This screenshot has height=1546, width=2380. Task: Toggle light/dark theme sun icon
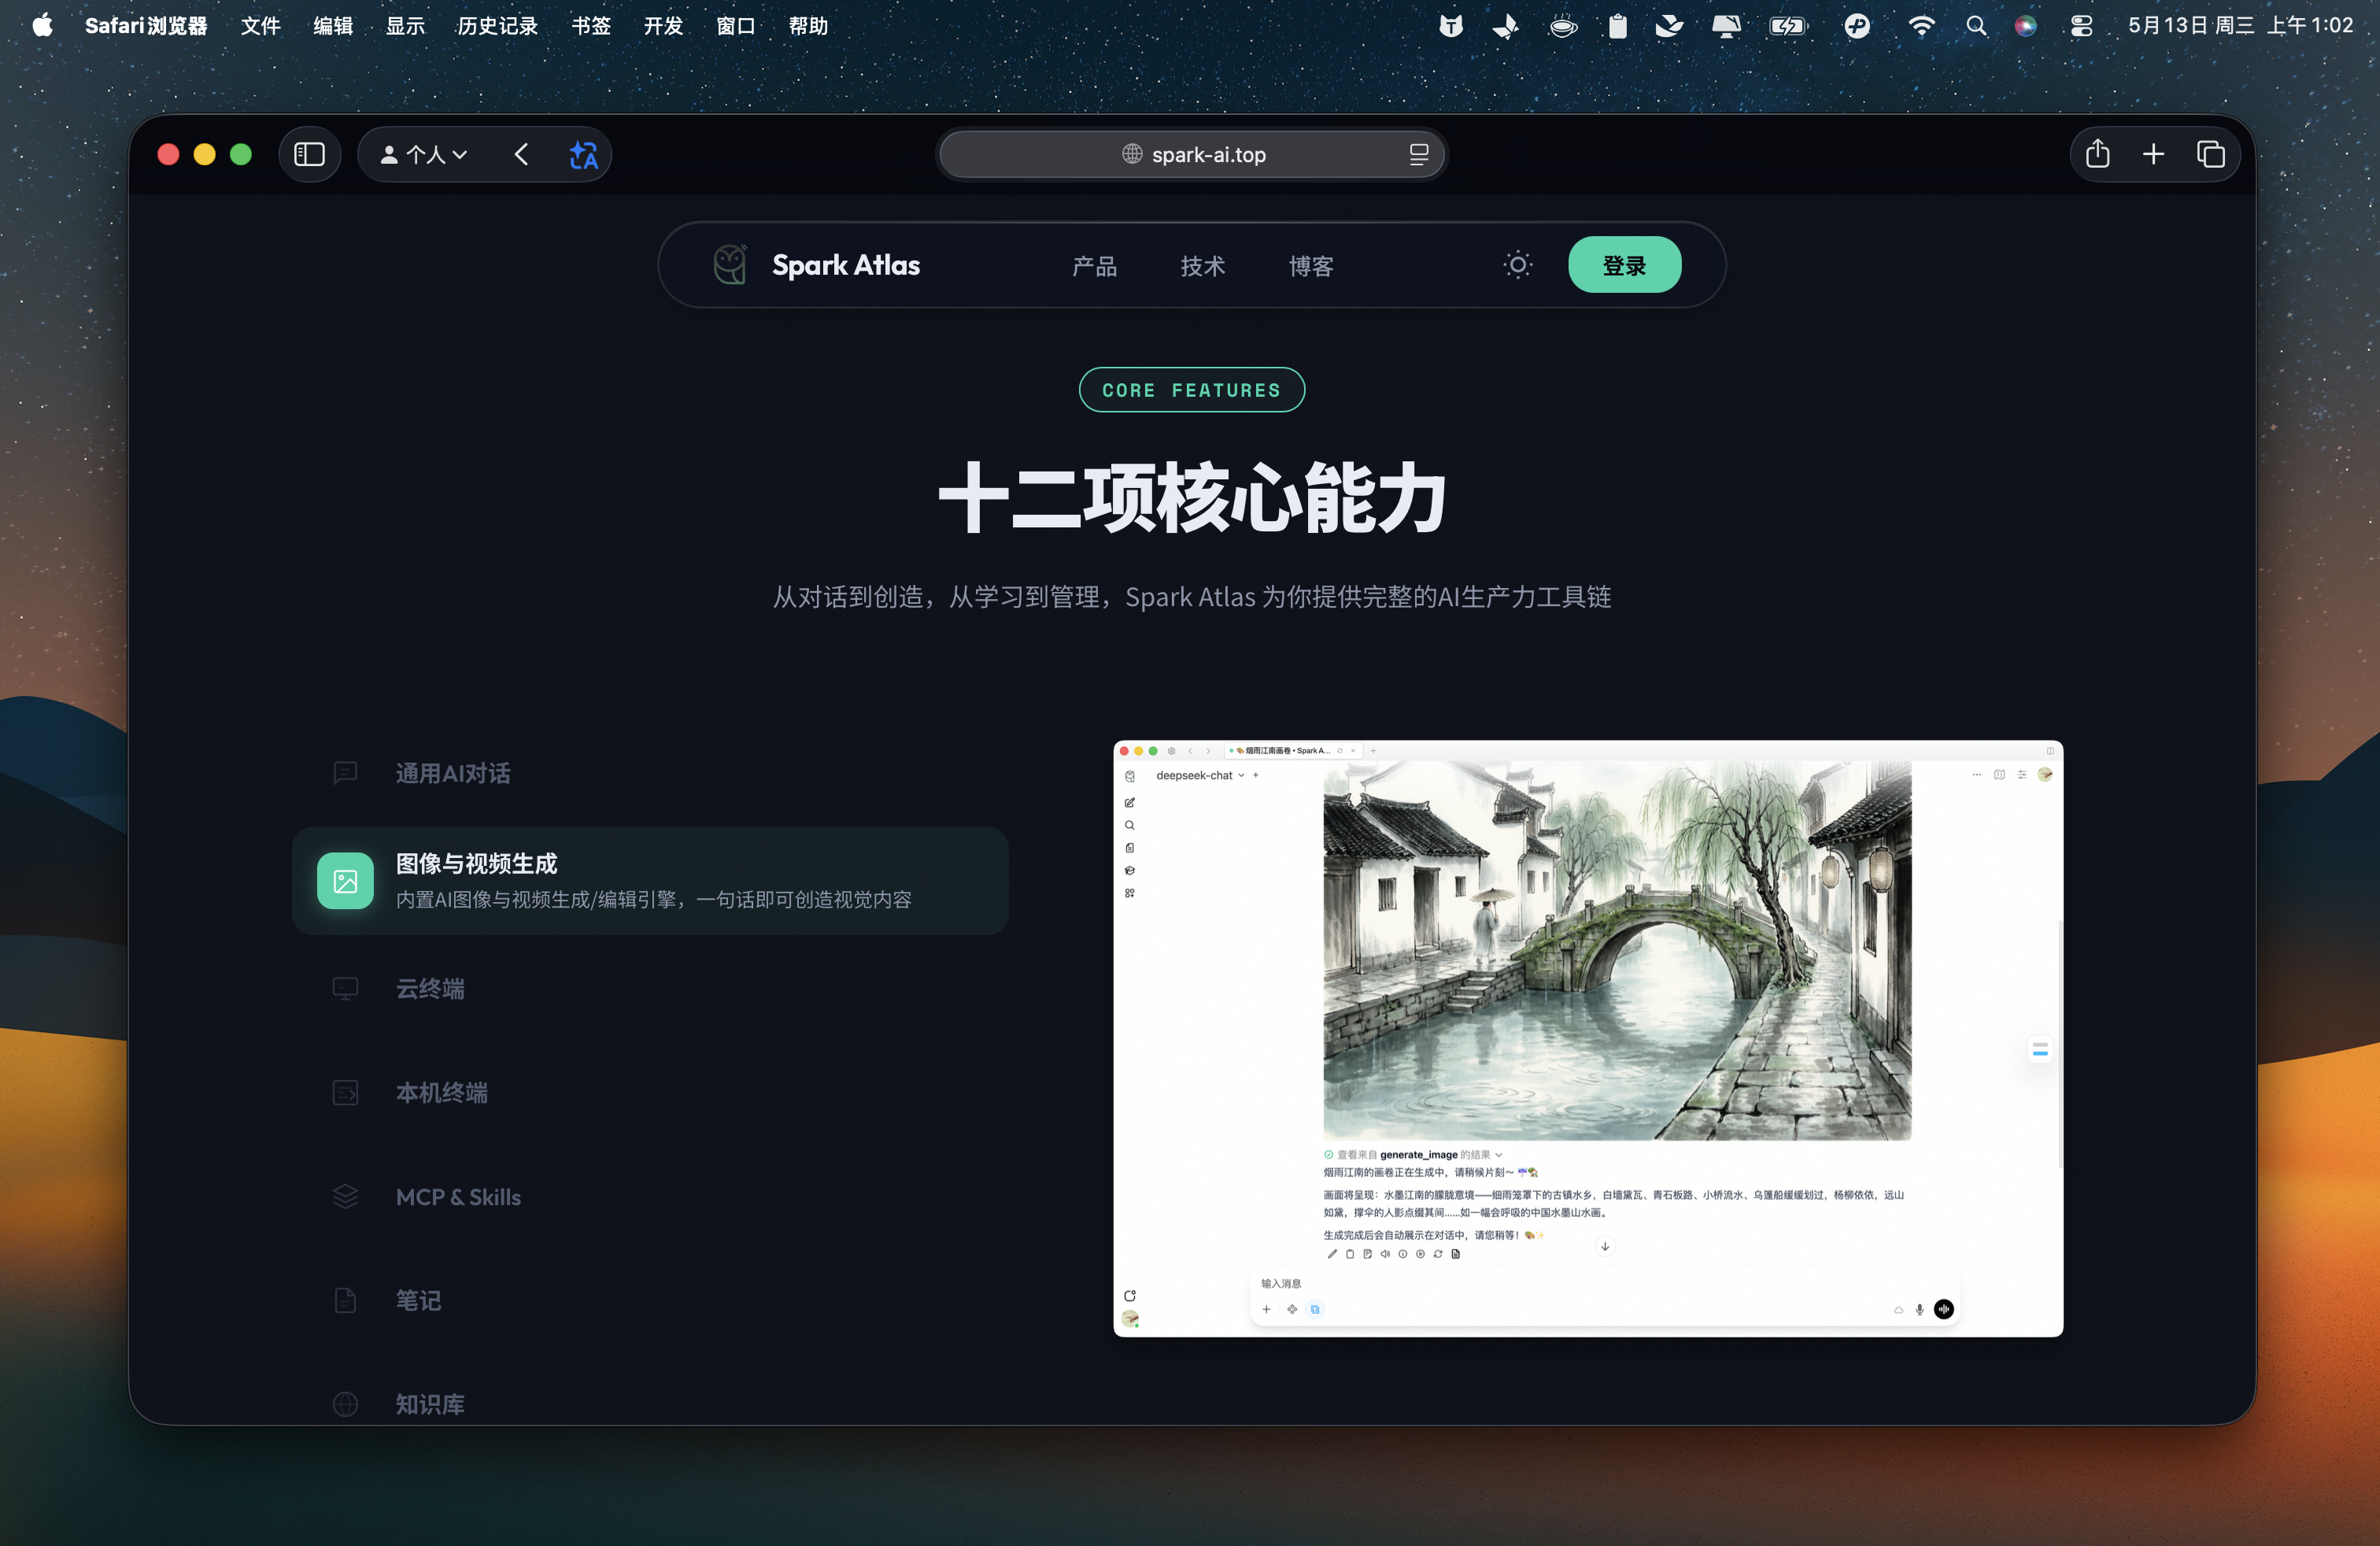1517,265
